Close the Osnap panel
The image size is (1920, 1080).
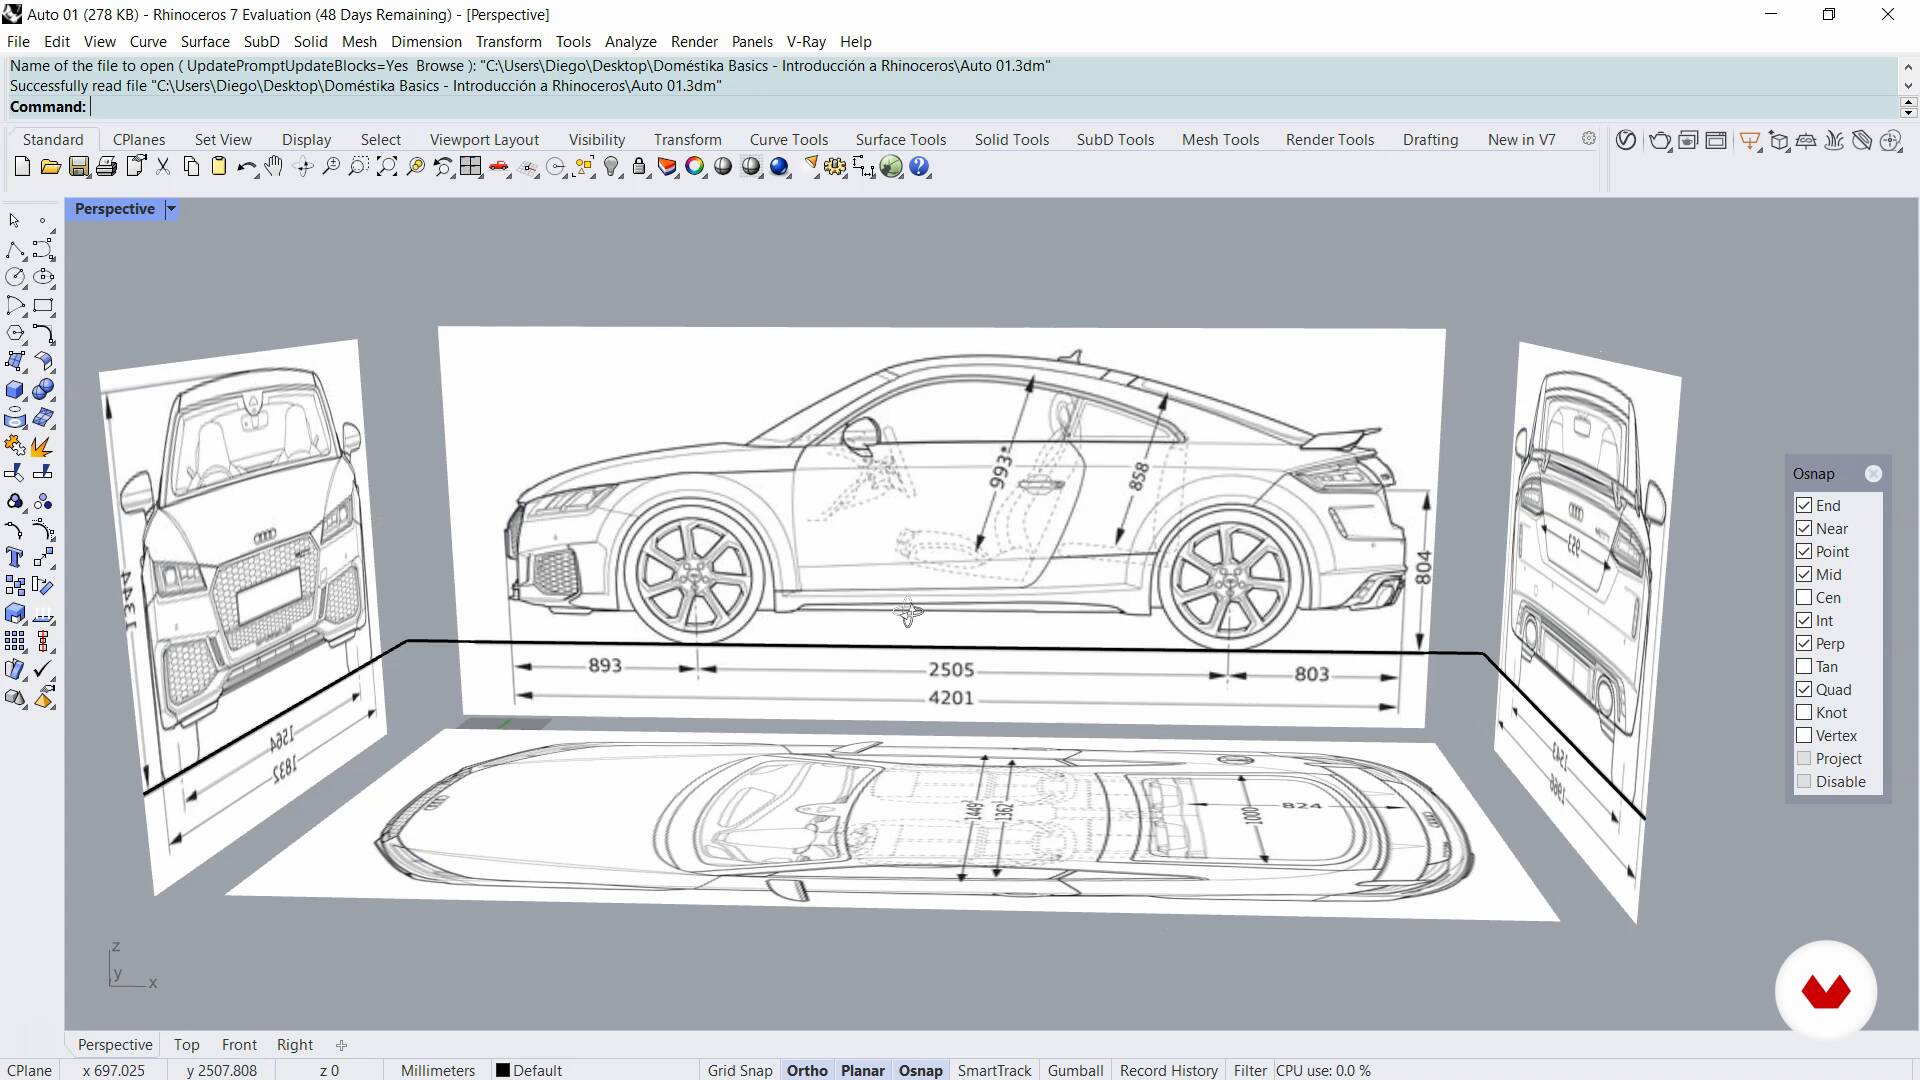pyautogui.click(x=1873, y=474)
